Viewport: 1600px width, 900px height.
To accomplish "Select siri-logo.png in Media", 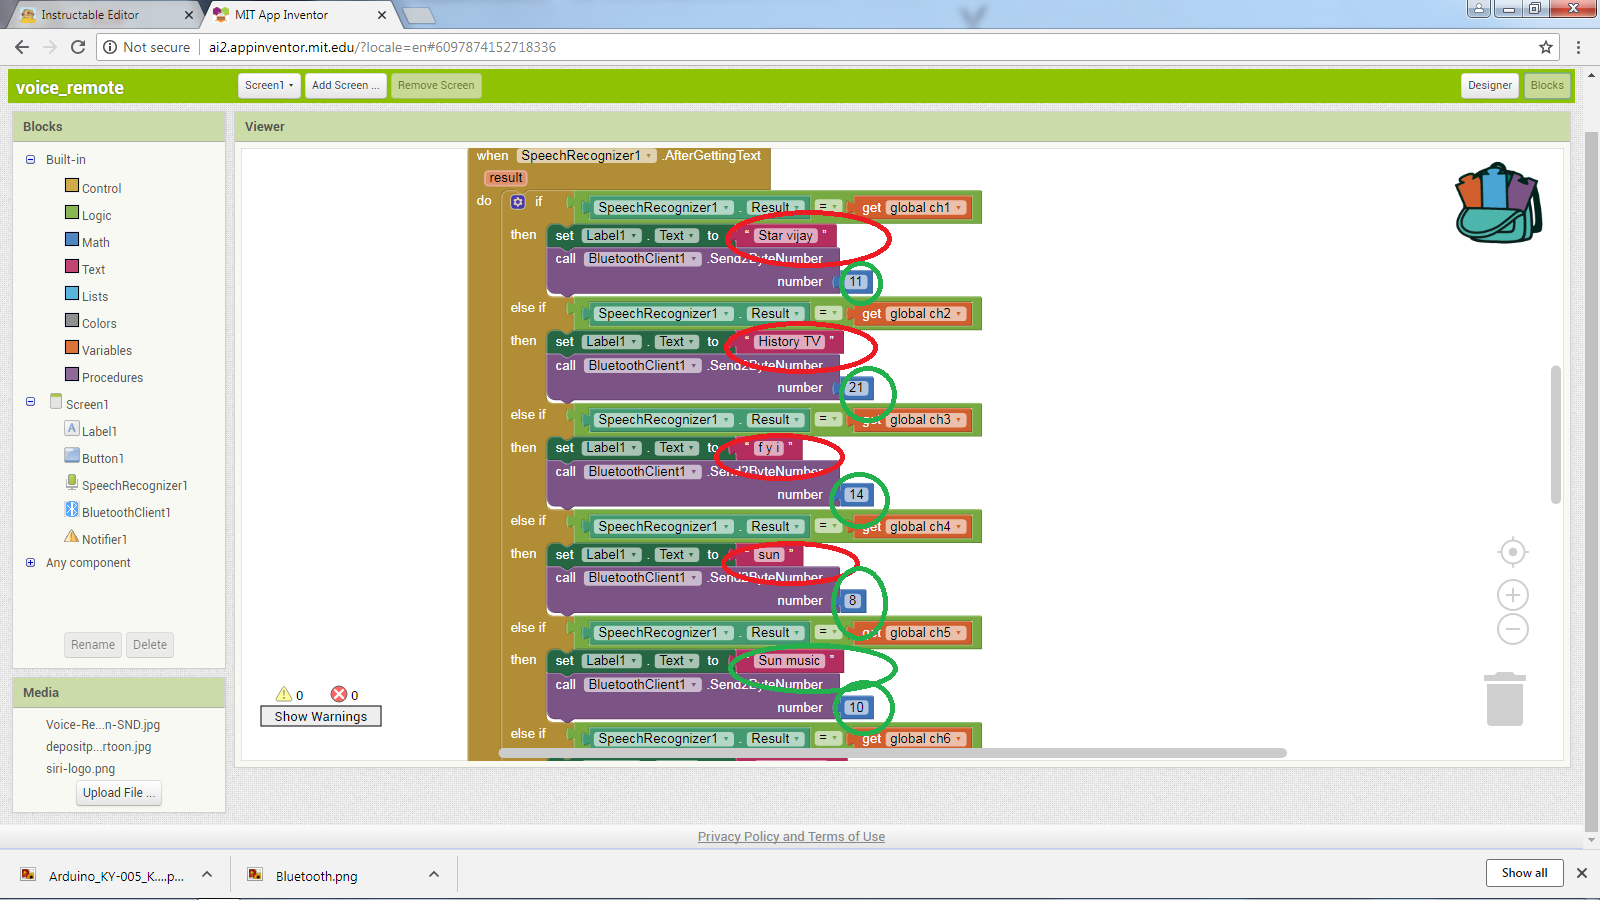I will pyautogui.click(x=80, y=769).
